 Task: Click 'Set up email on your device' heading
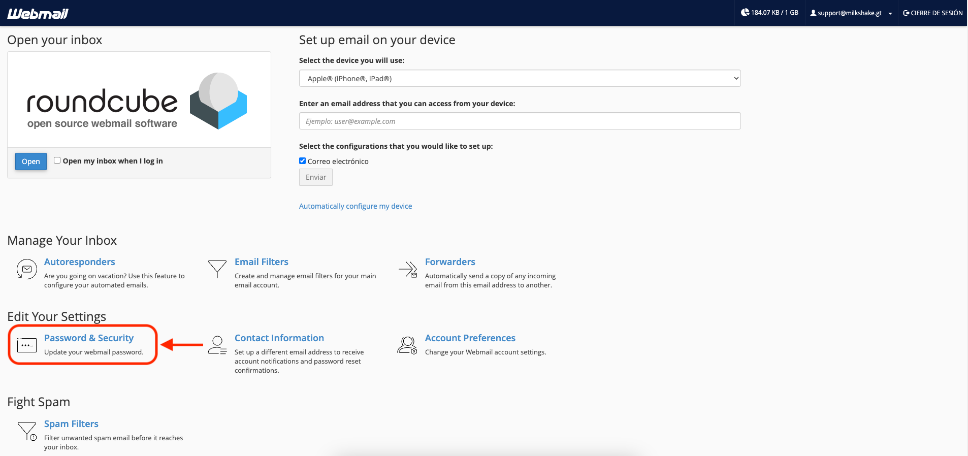click(377, 40)
